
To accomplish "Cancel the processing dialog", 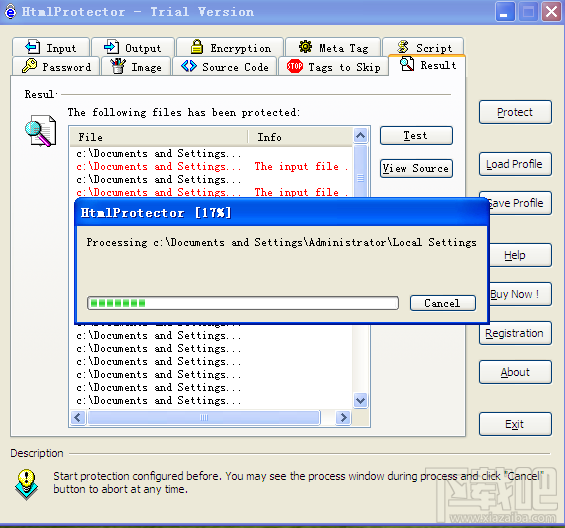I will (x=442, y=303).
